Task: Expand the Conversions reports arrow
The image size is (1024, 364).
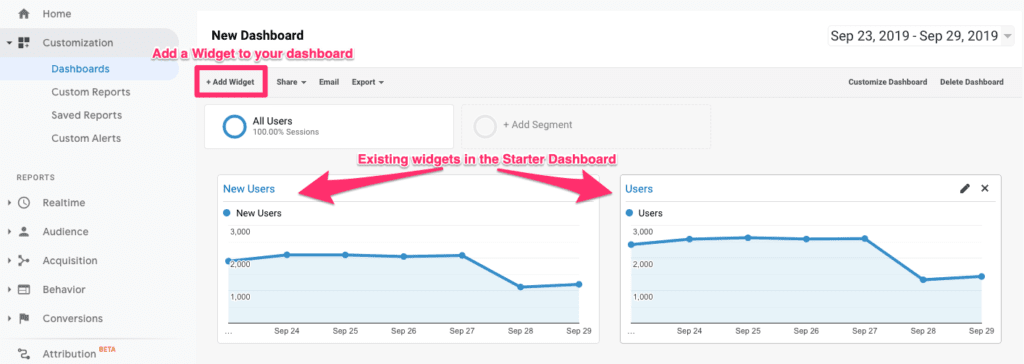Action: click(10, 319)
